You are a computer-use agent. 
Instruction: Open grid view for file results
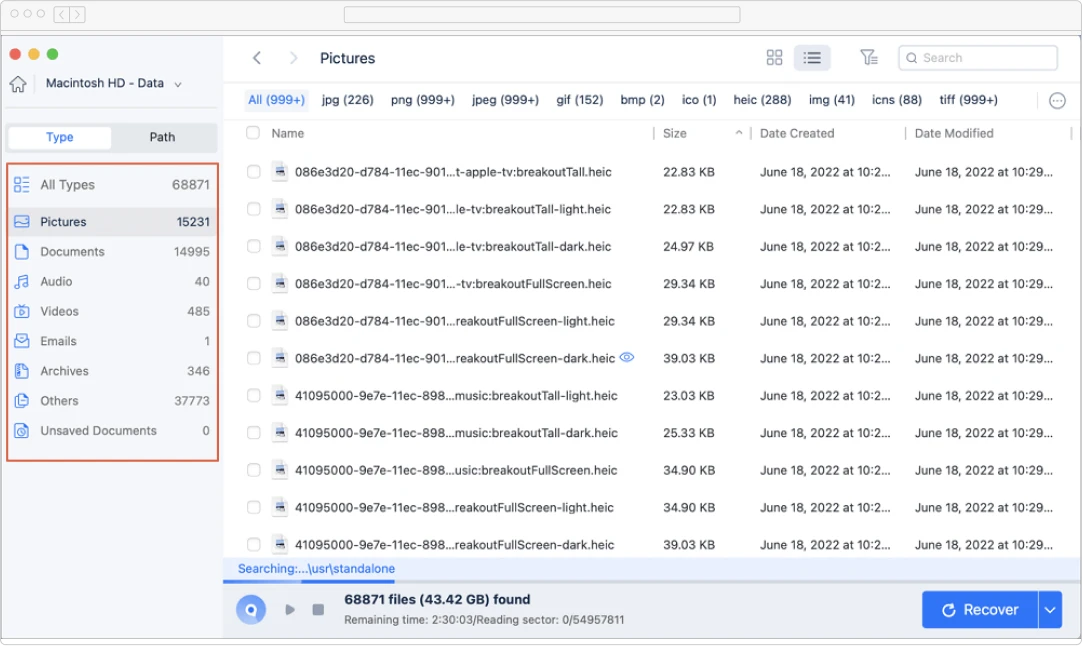(774, 57)
